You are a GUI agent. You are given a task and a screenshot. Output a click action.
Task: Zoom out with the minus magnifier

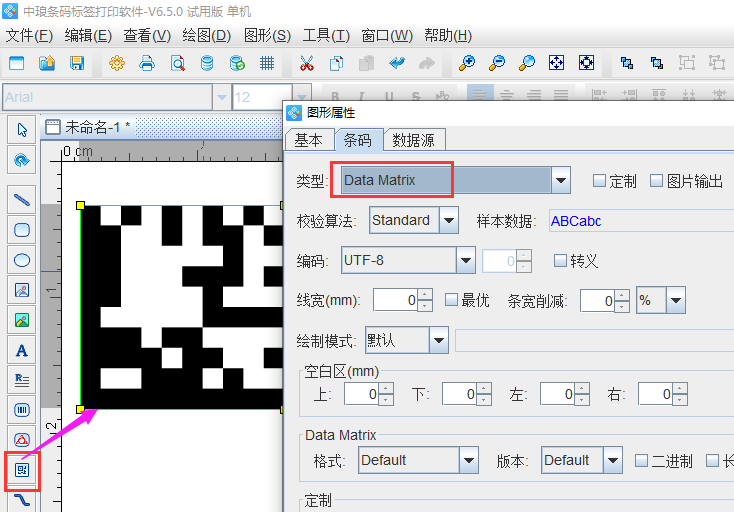tap(497, 62)
